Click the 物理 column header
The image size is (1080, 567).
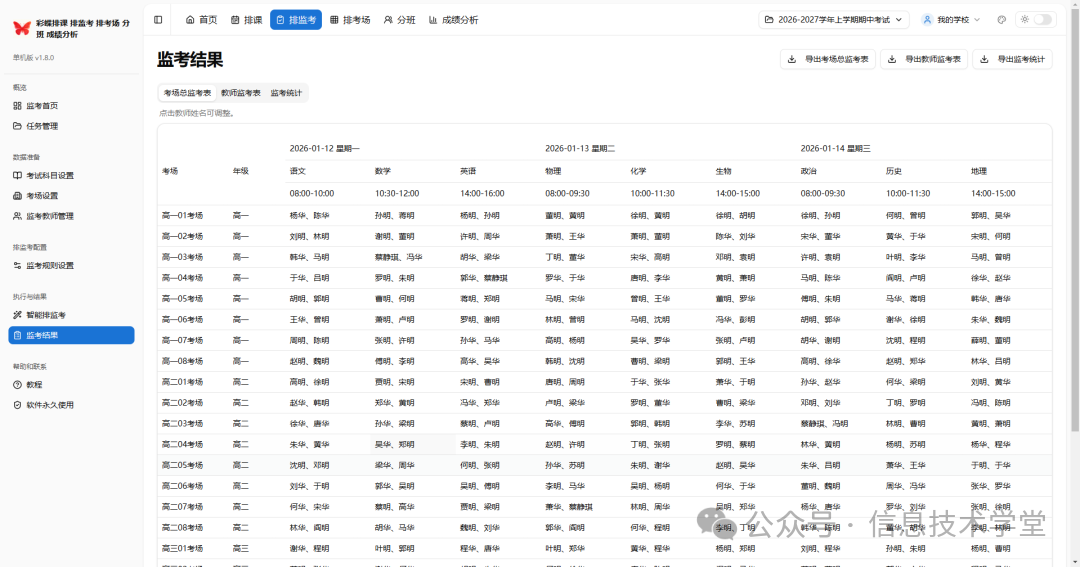click(553, 172)
